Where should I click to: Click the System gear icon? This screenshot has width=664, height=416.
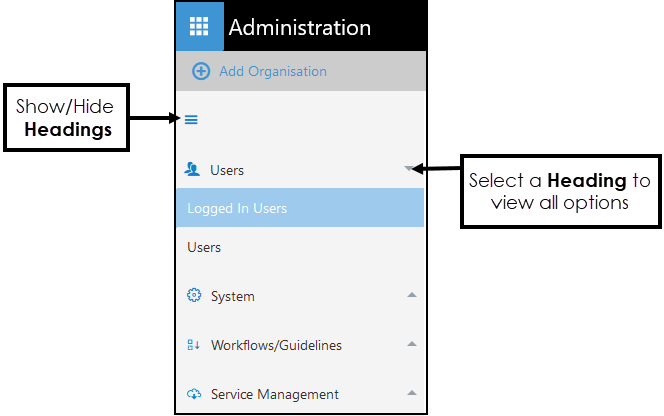coord(194,296)
